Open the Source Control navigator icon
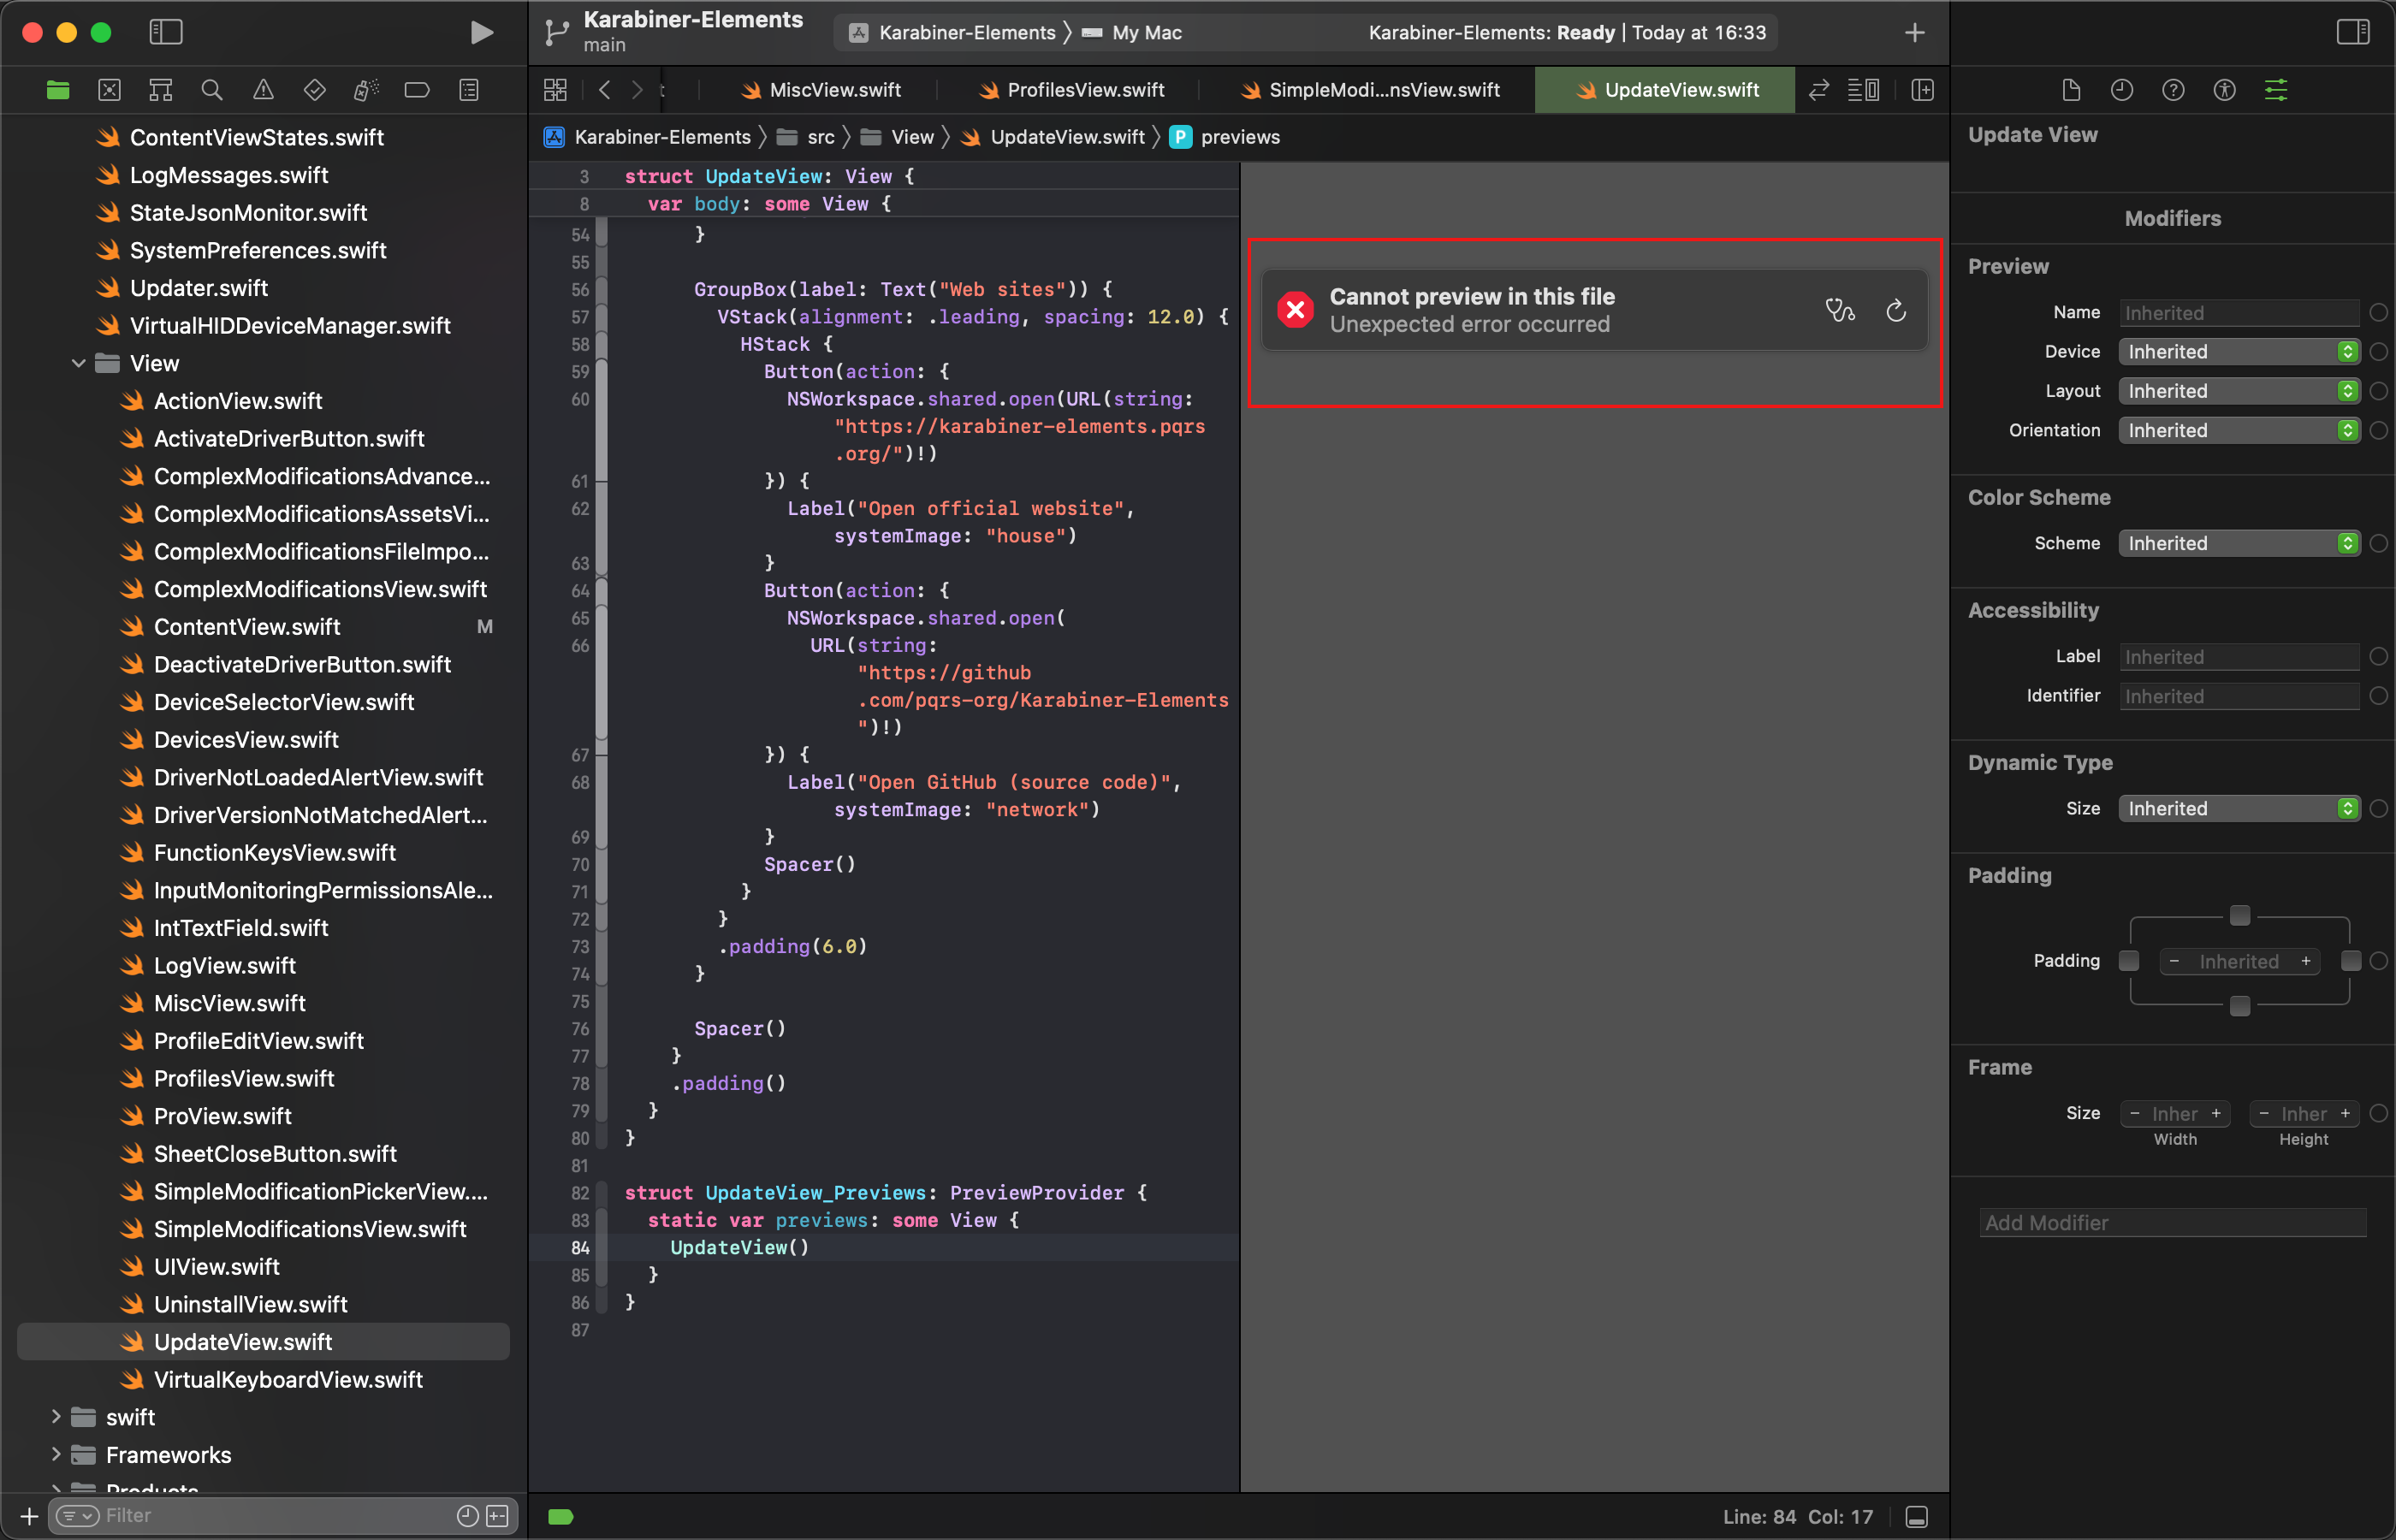 [x=109, y=90]
